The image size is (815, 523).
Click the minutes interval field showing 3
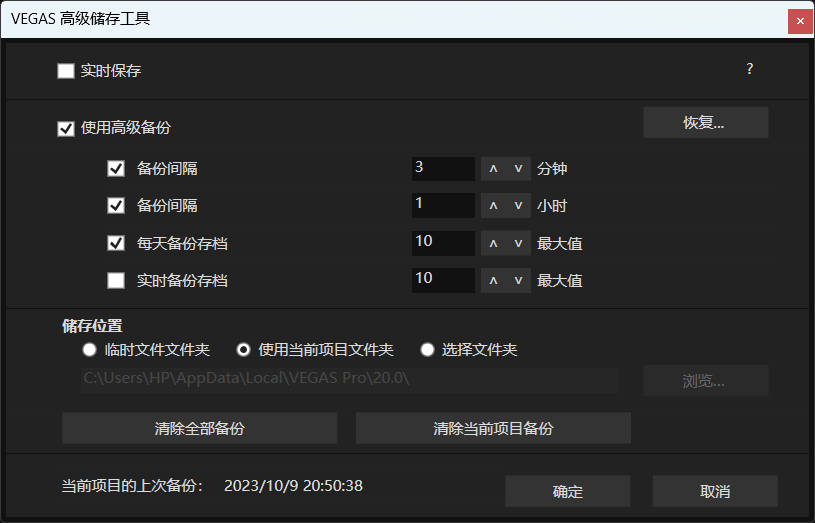(x=443, y=168)
